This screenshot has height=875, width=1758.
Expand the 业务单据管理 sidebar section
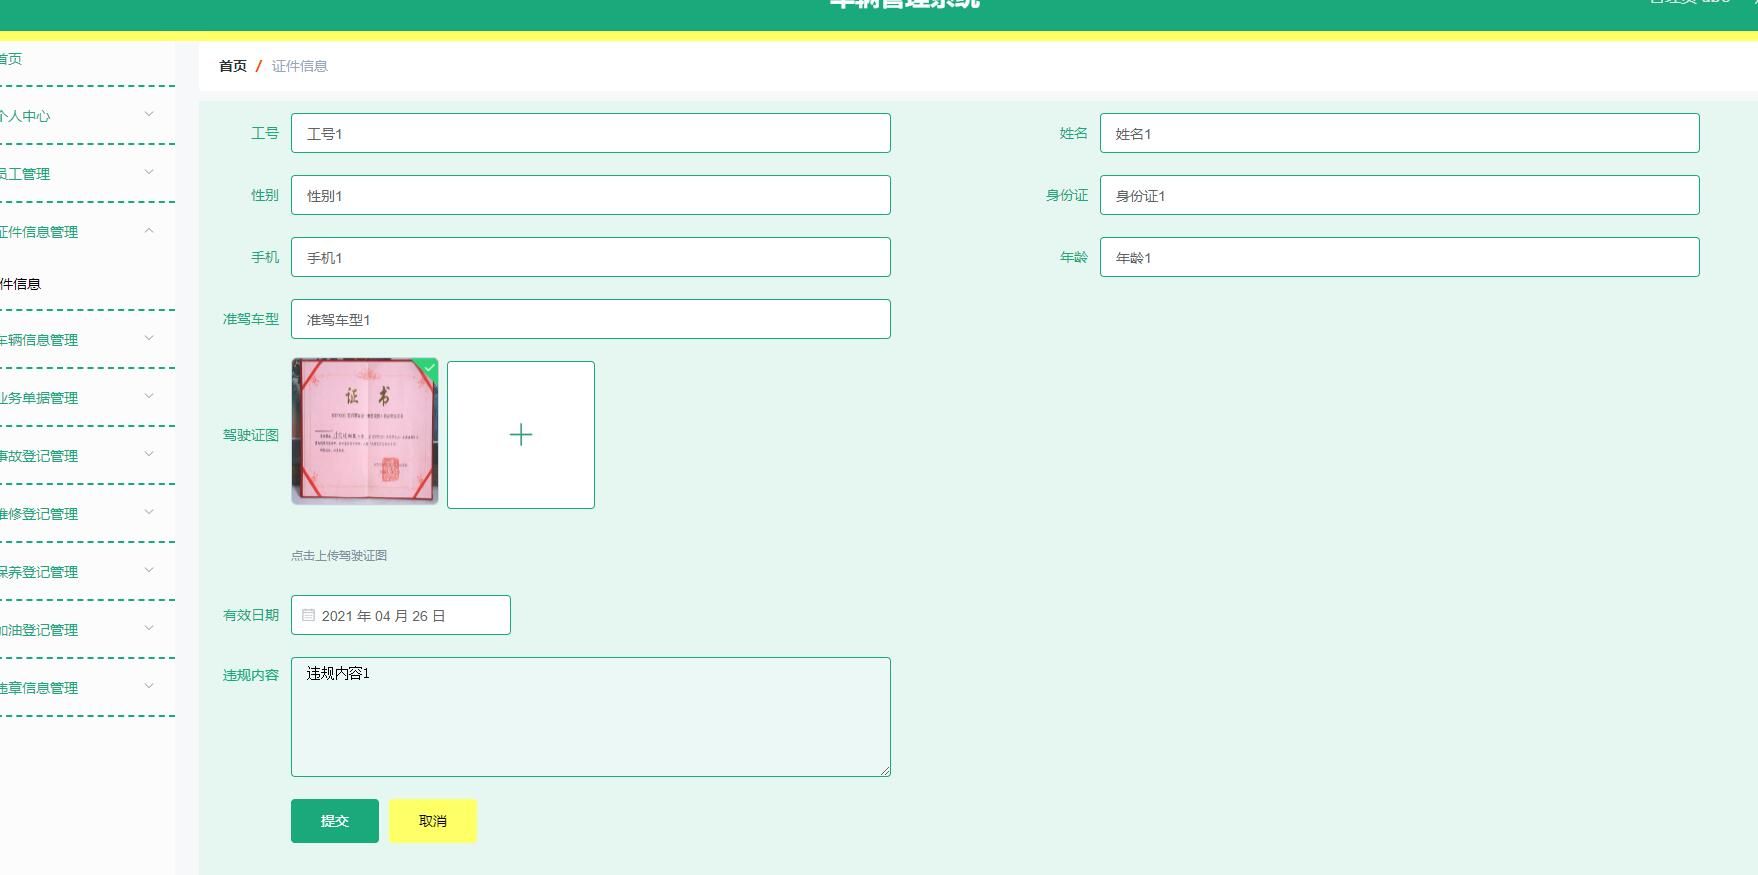80,398
